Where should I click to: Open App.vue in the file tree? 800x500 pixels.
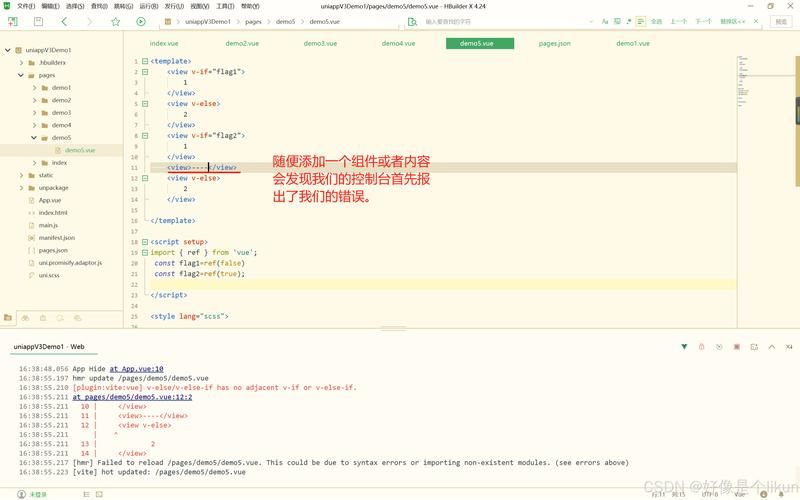[x=49, y=200]
